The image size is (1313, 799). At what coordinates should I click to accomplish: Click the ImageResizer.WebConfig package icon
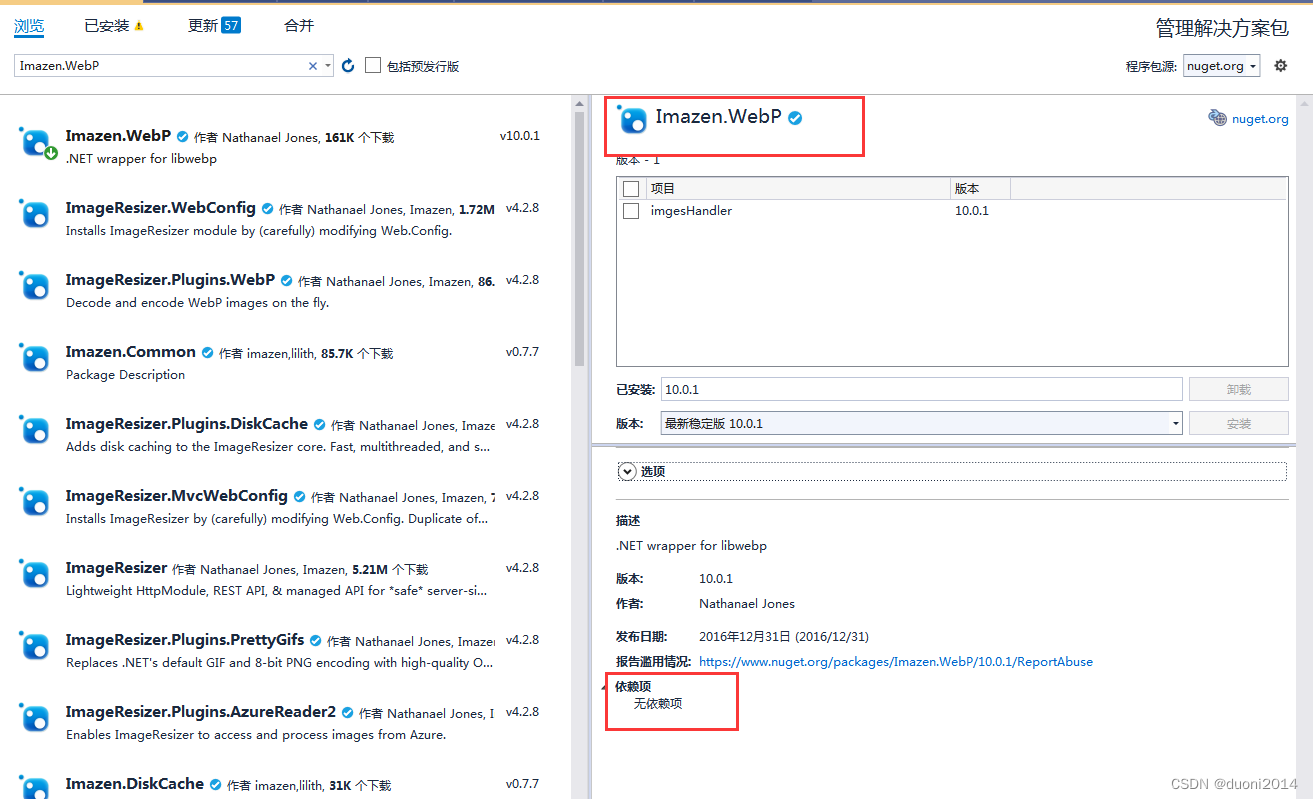(x=35, y=214)
